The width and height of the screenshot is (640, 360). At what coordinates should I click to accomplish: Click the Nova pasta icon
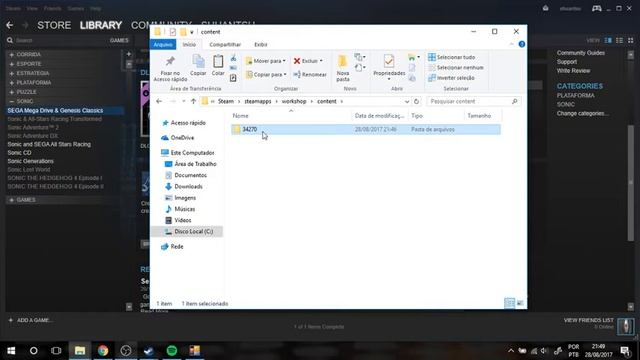pos(343,62)
